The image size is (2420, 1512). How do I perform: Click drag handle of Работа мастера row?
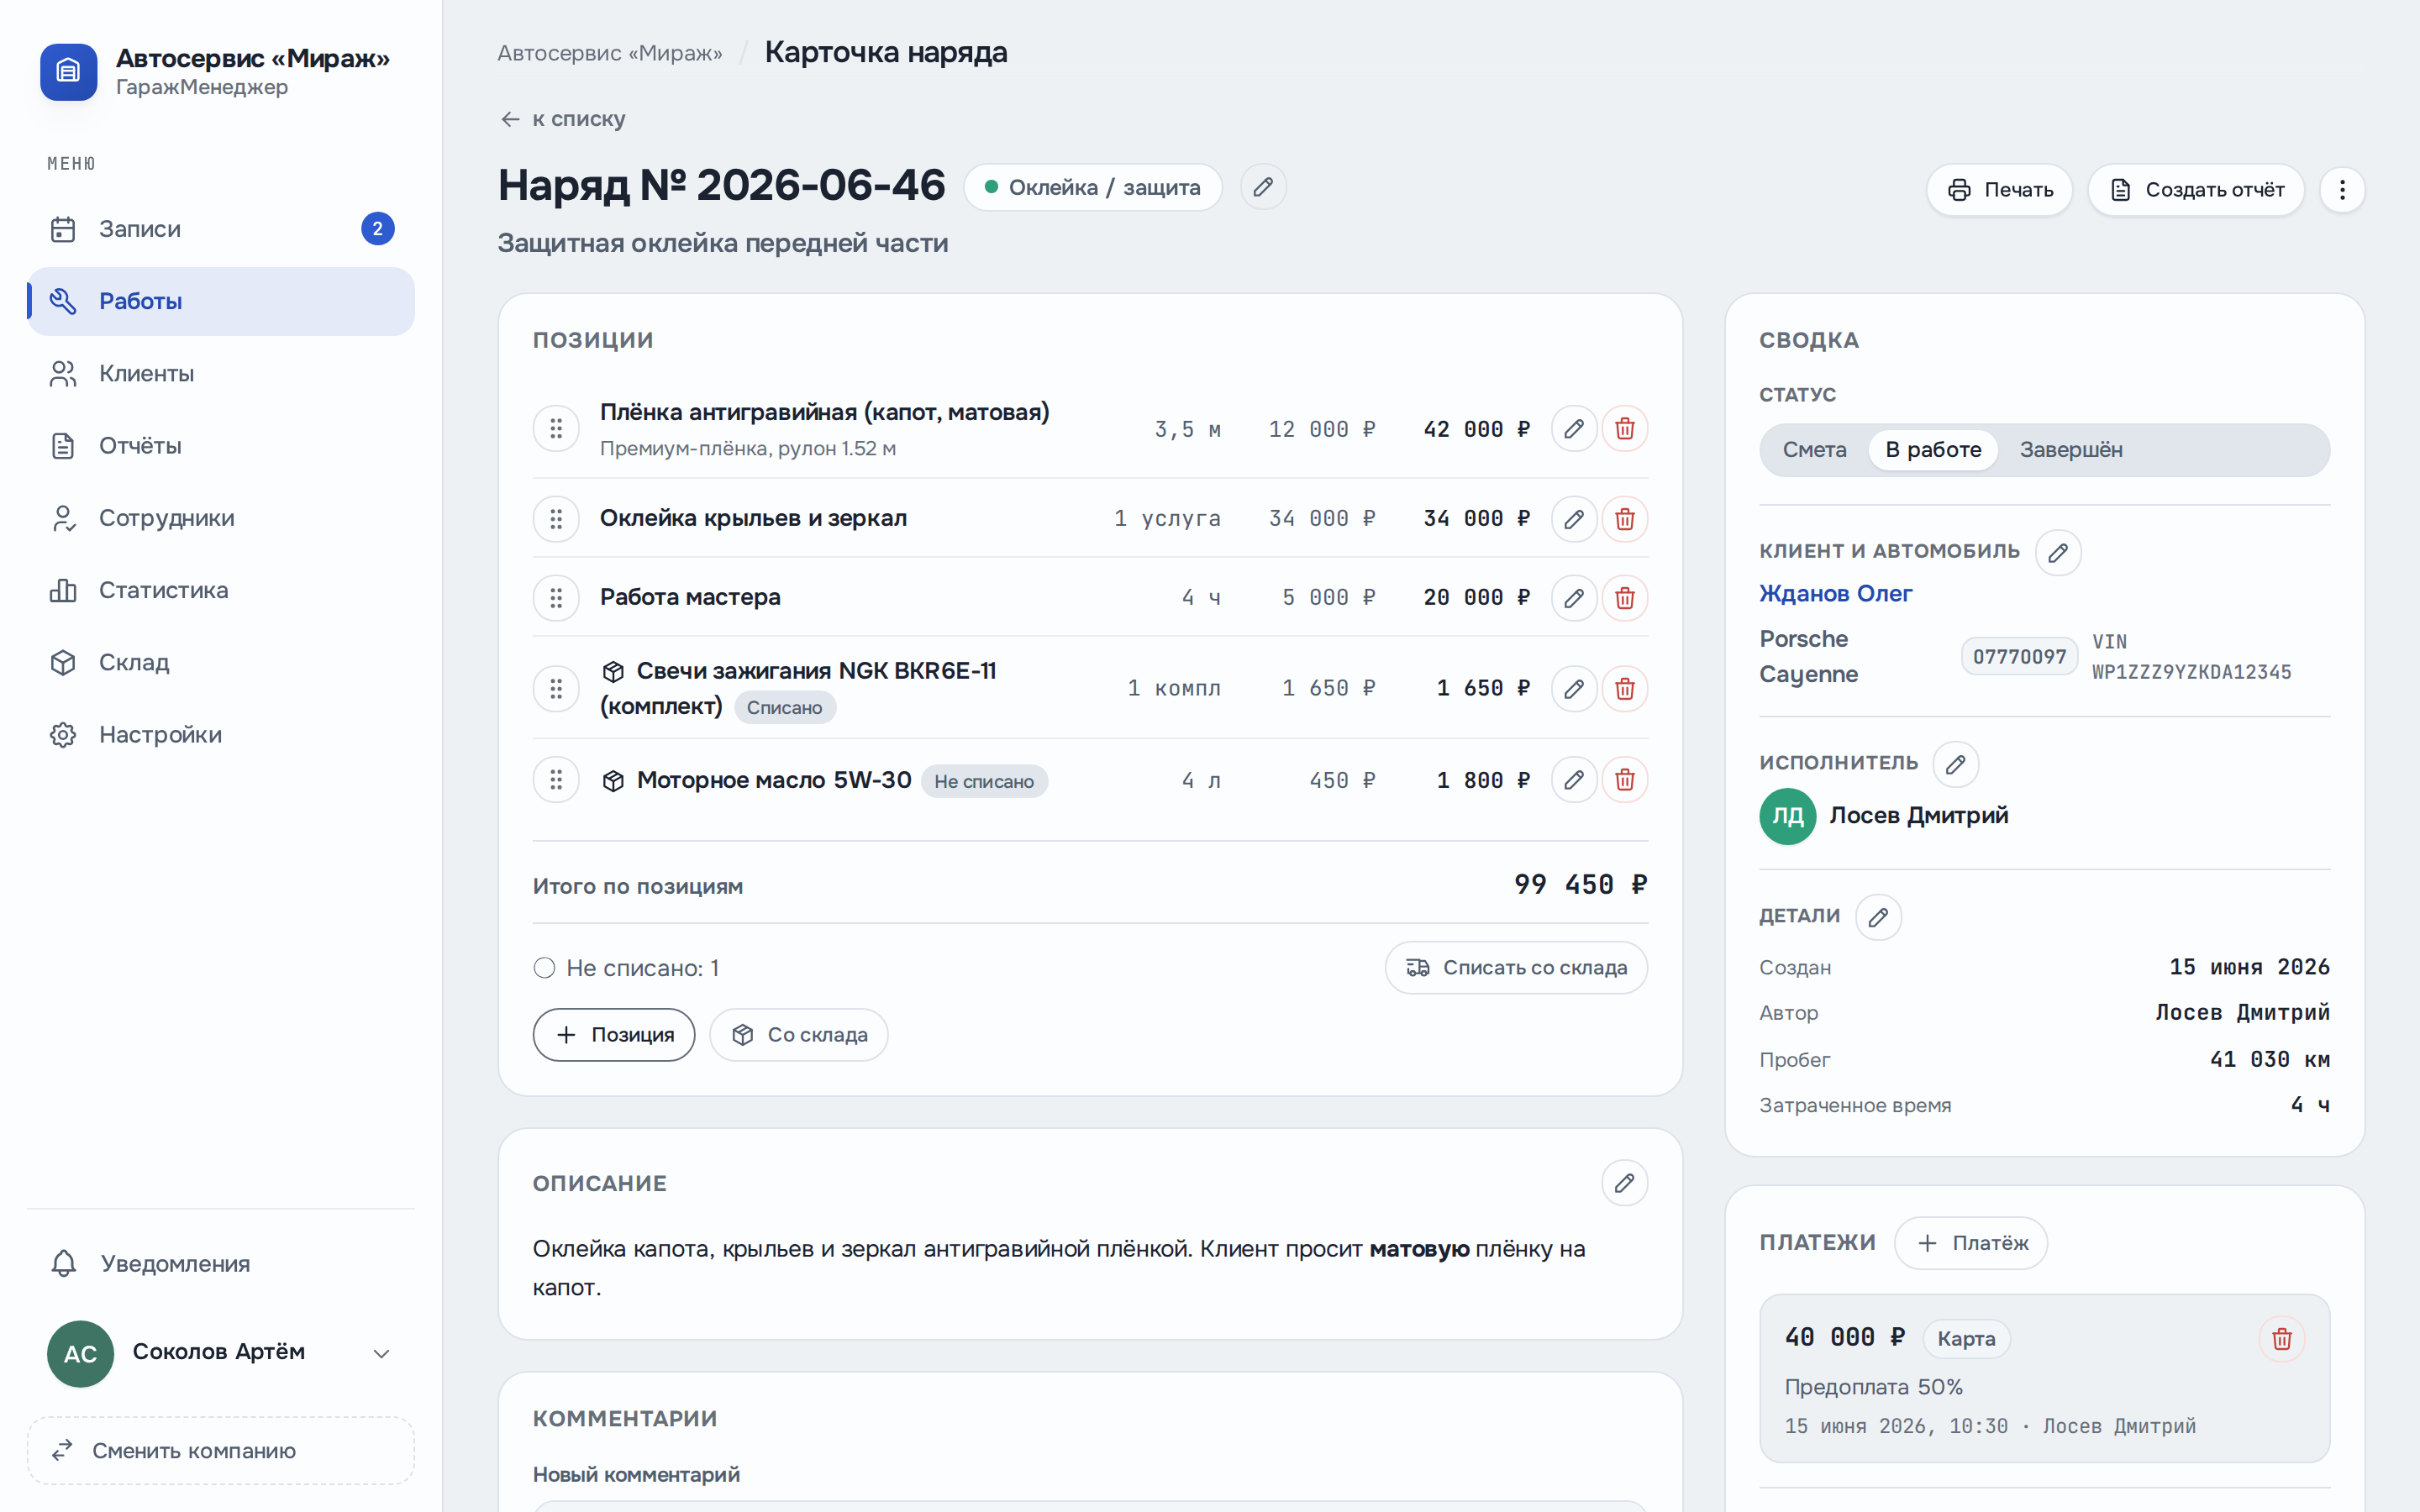tap(556, 598)
